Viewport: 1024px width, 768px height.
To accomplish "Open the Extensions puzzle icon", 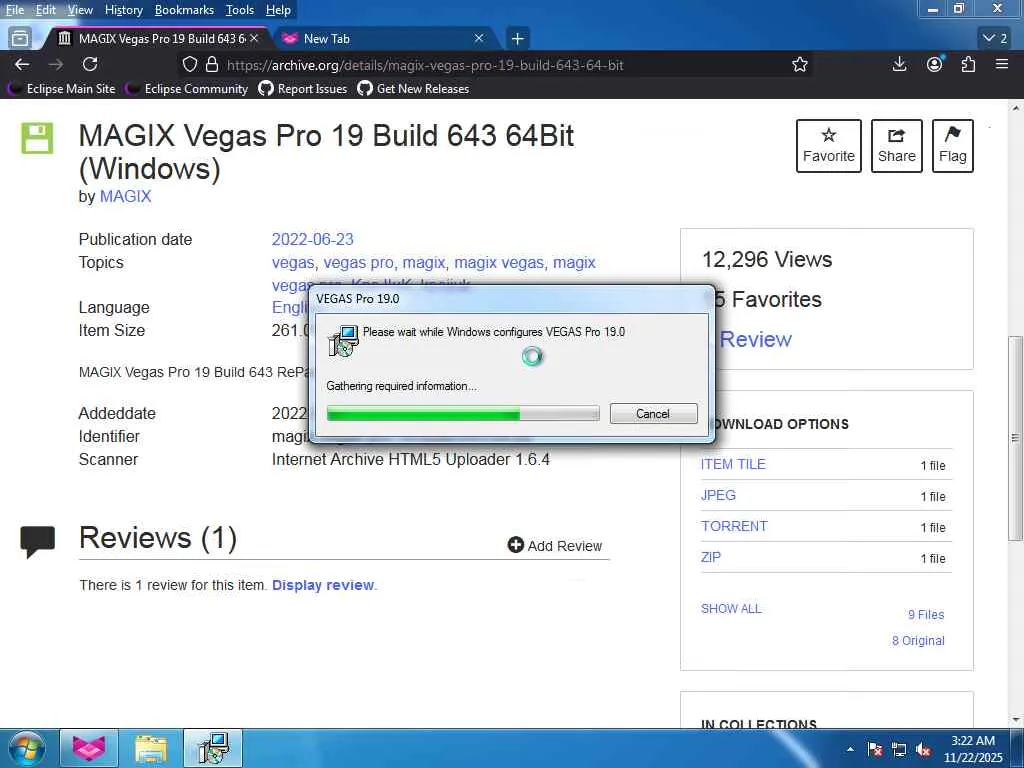I will pyautogui.click(x=968, y=64).
